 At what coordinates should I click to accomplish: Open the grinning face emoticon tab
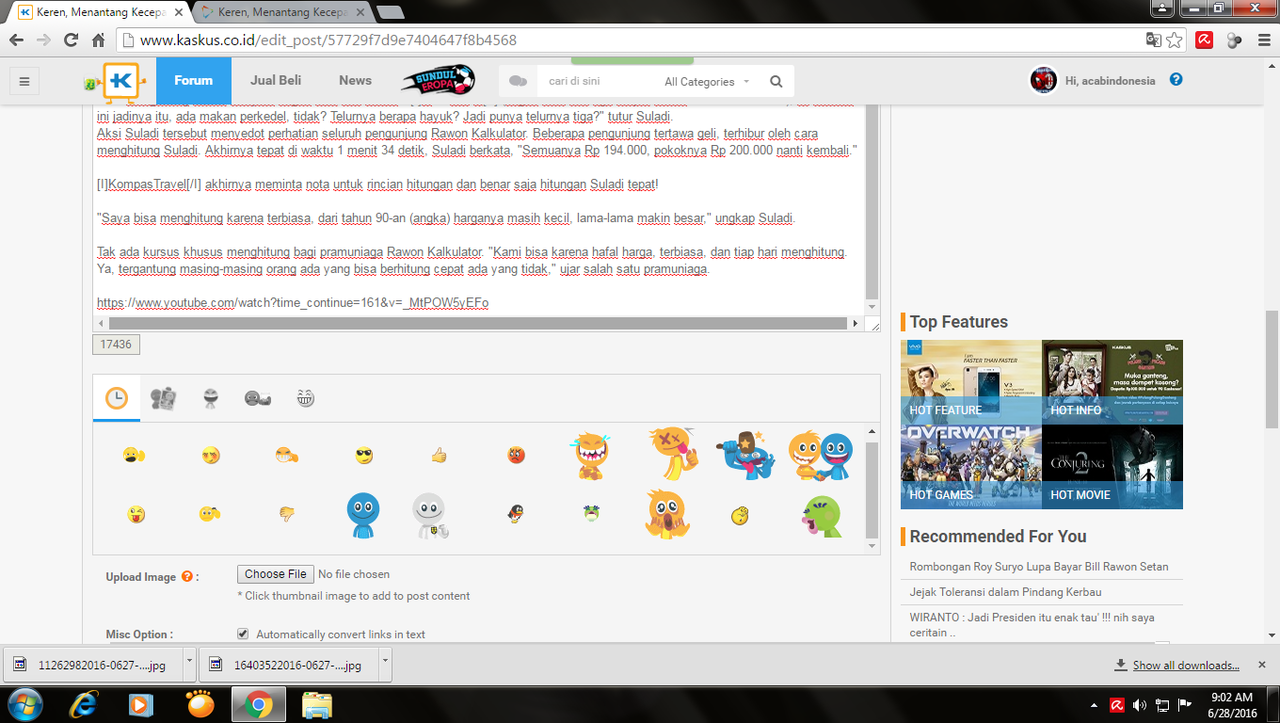[305, 399]
